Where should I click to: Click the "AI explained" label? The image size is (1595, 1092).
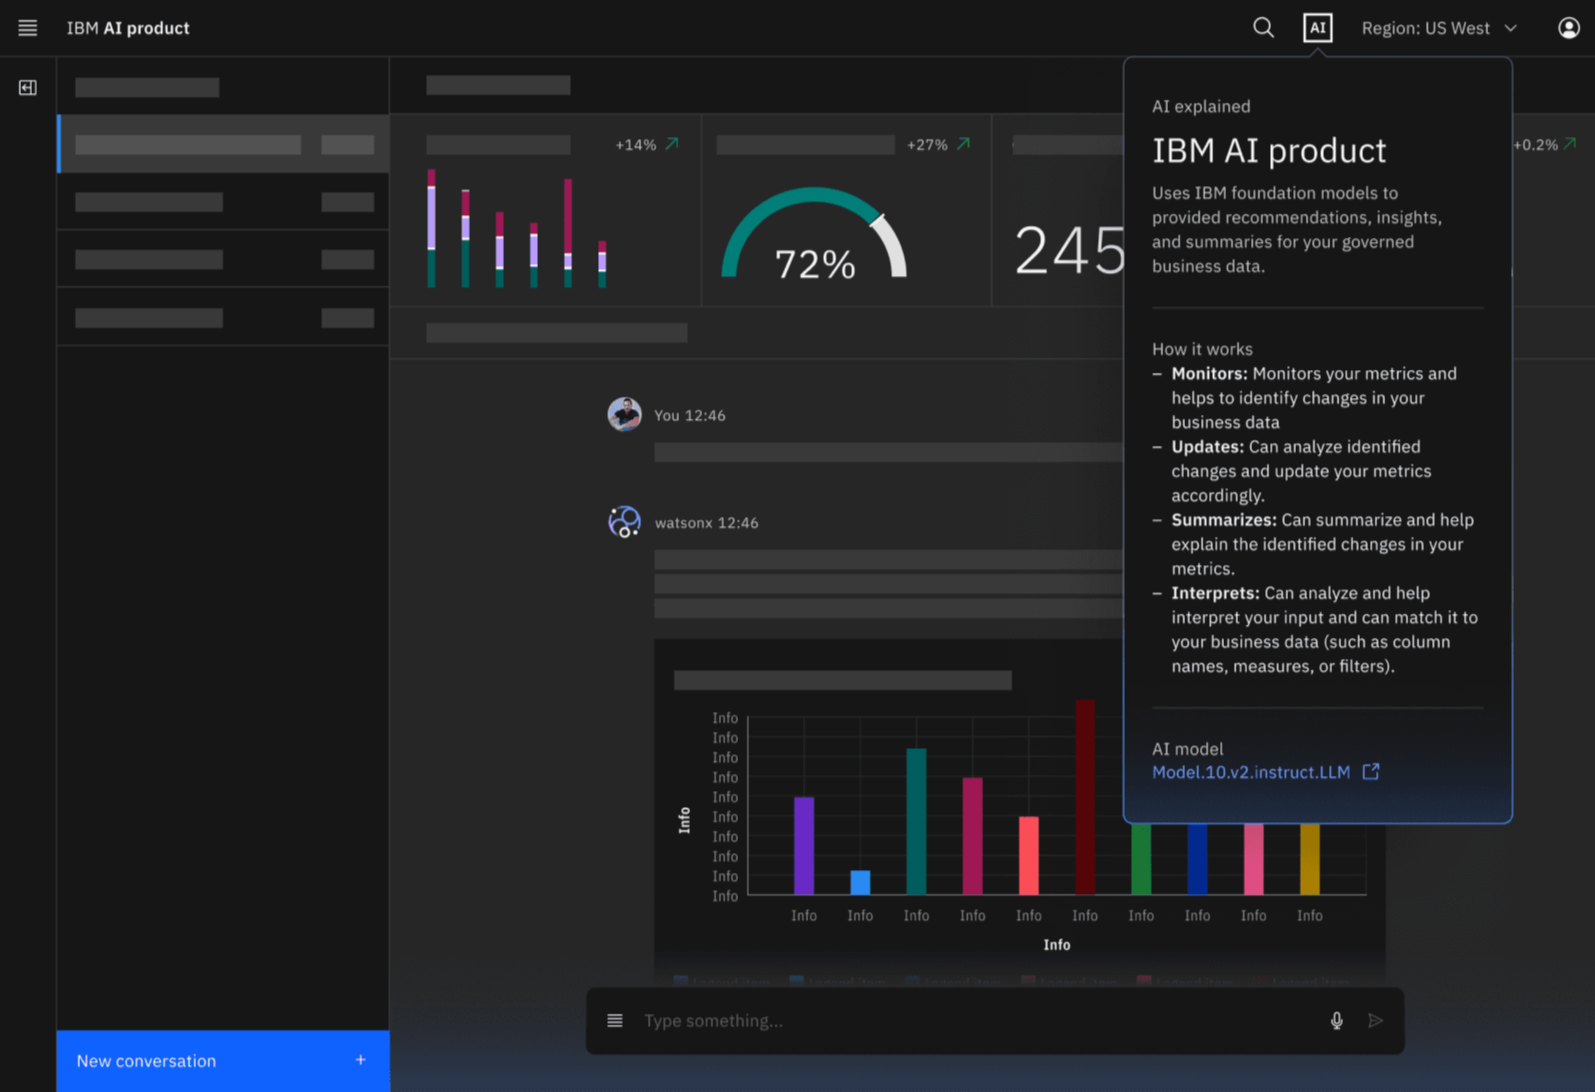pos(1201,106)
